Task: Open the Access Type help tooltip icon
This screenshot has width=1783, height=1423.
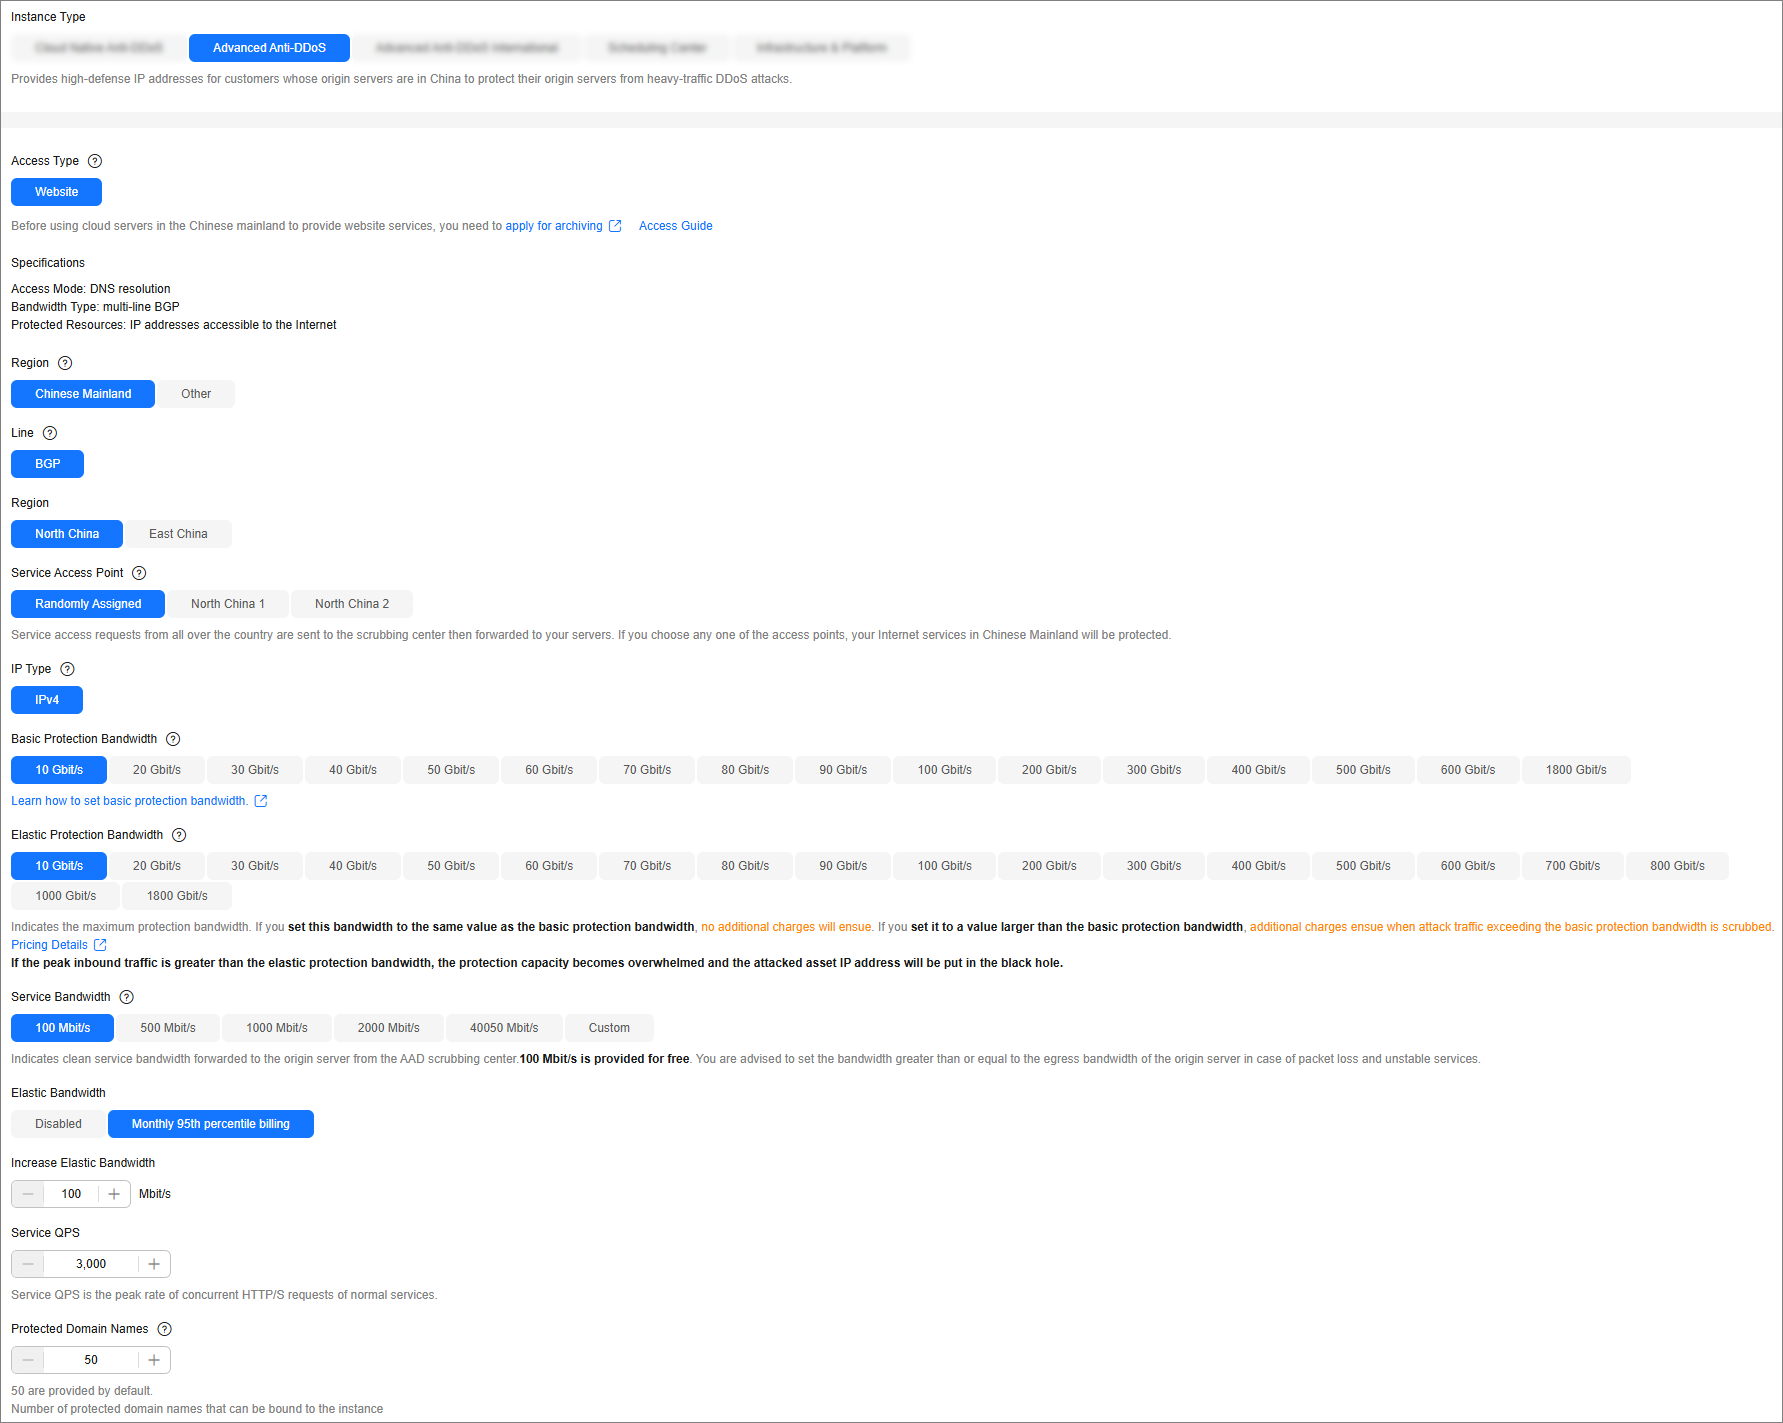Action: point(95,161)
